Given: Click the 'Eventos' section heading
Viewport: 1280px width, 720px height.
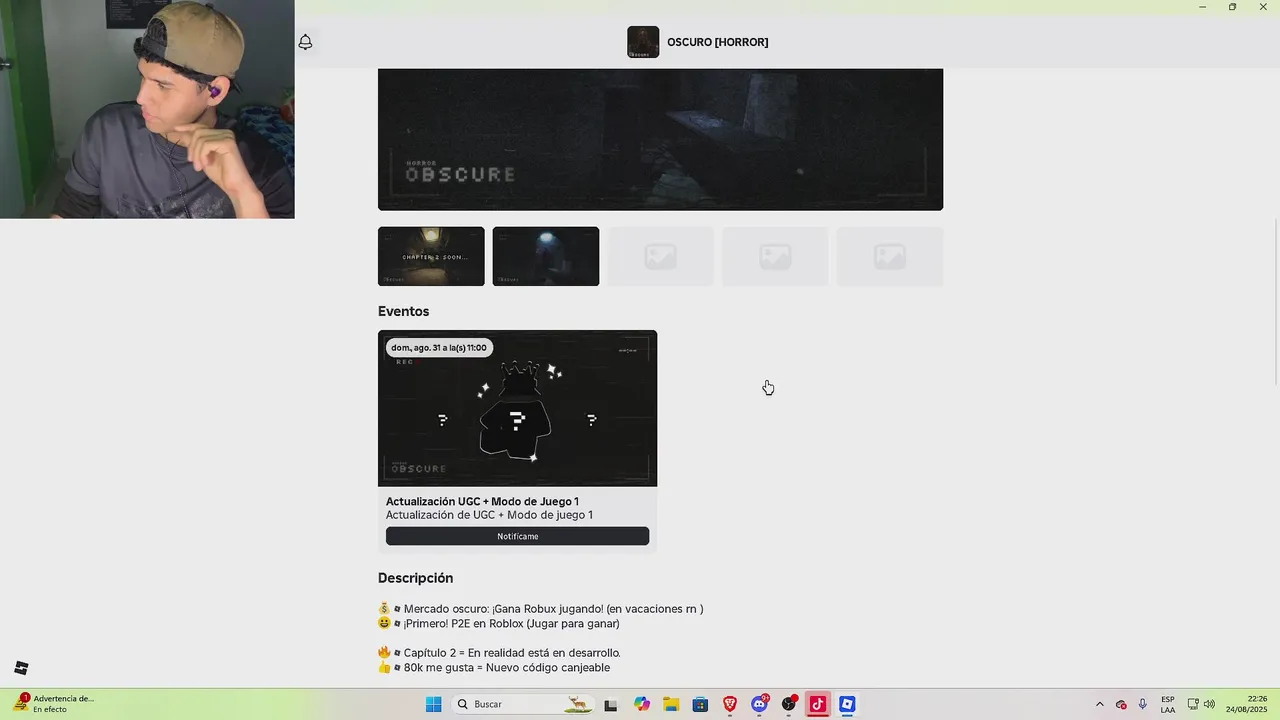Looking at the screenshot, I should [x=403, y=311].
